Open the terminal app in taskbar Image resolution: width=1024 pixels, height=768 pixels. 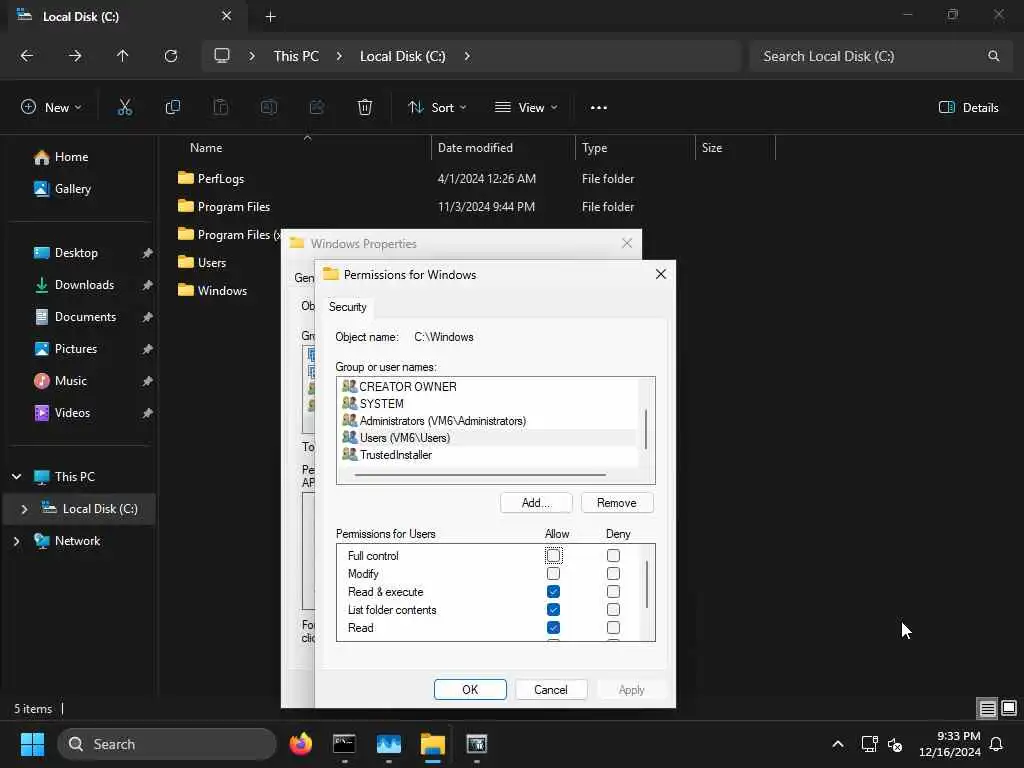344,744
